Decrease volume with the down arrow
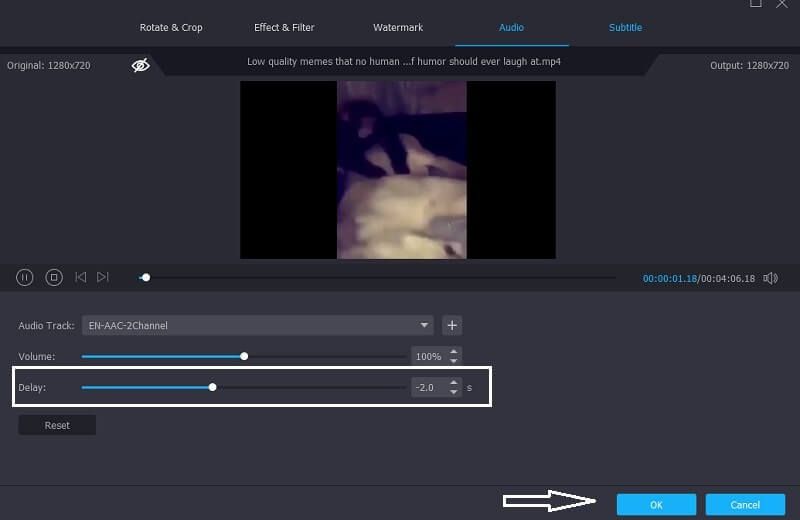This screenshot has width=800, height=520. tap(454, 361)
